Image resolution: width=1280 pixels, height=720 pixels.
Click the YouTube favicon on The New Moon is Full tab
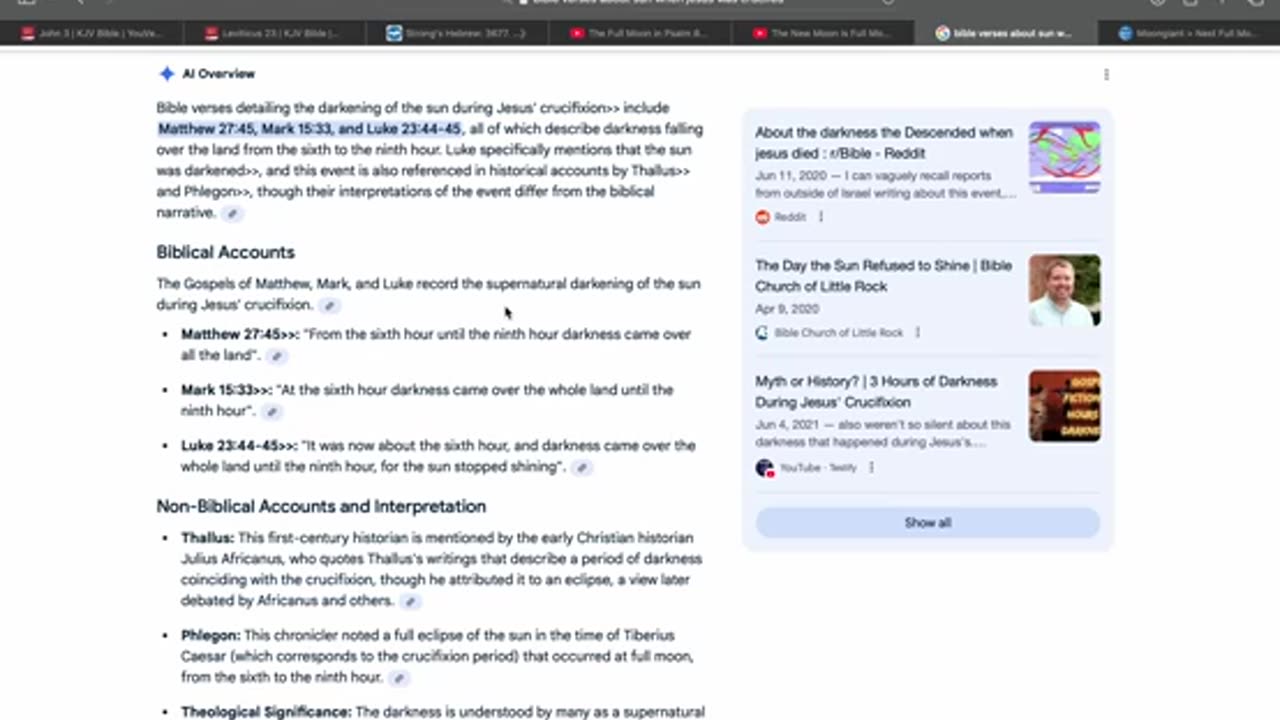pos(760,33)
